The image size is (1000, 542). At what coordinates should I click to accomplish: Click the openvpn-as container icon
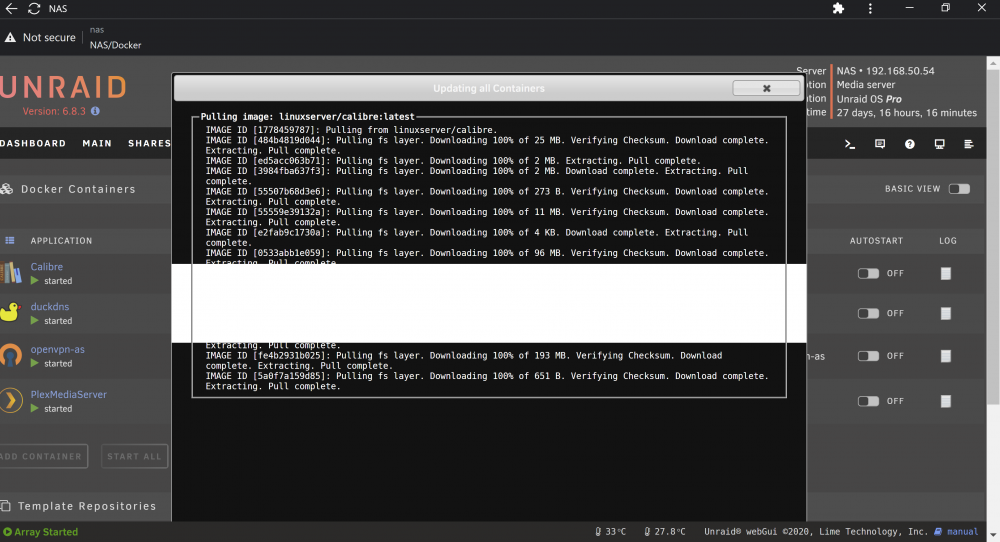click(11, 356)
